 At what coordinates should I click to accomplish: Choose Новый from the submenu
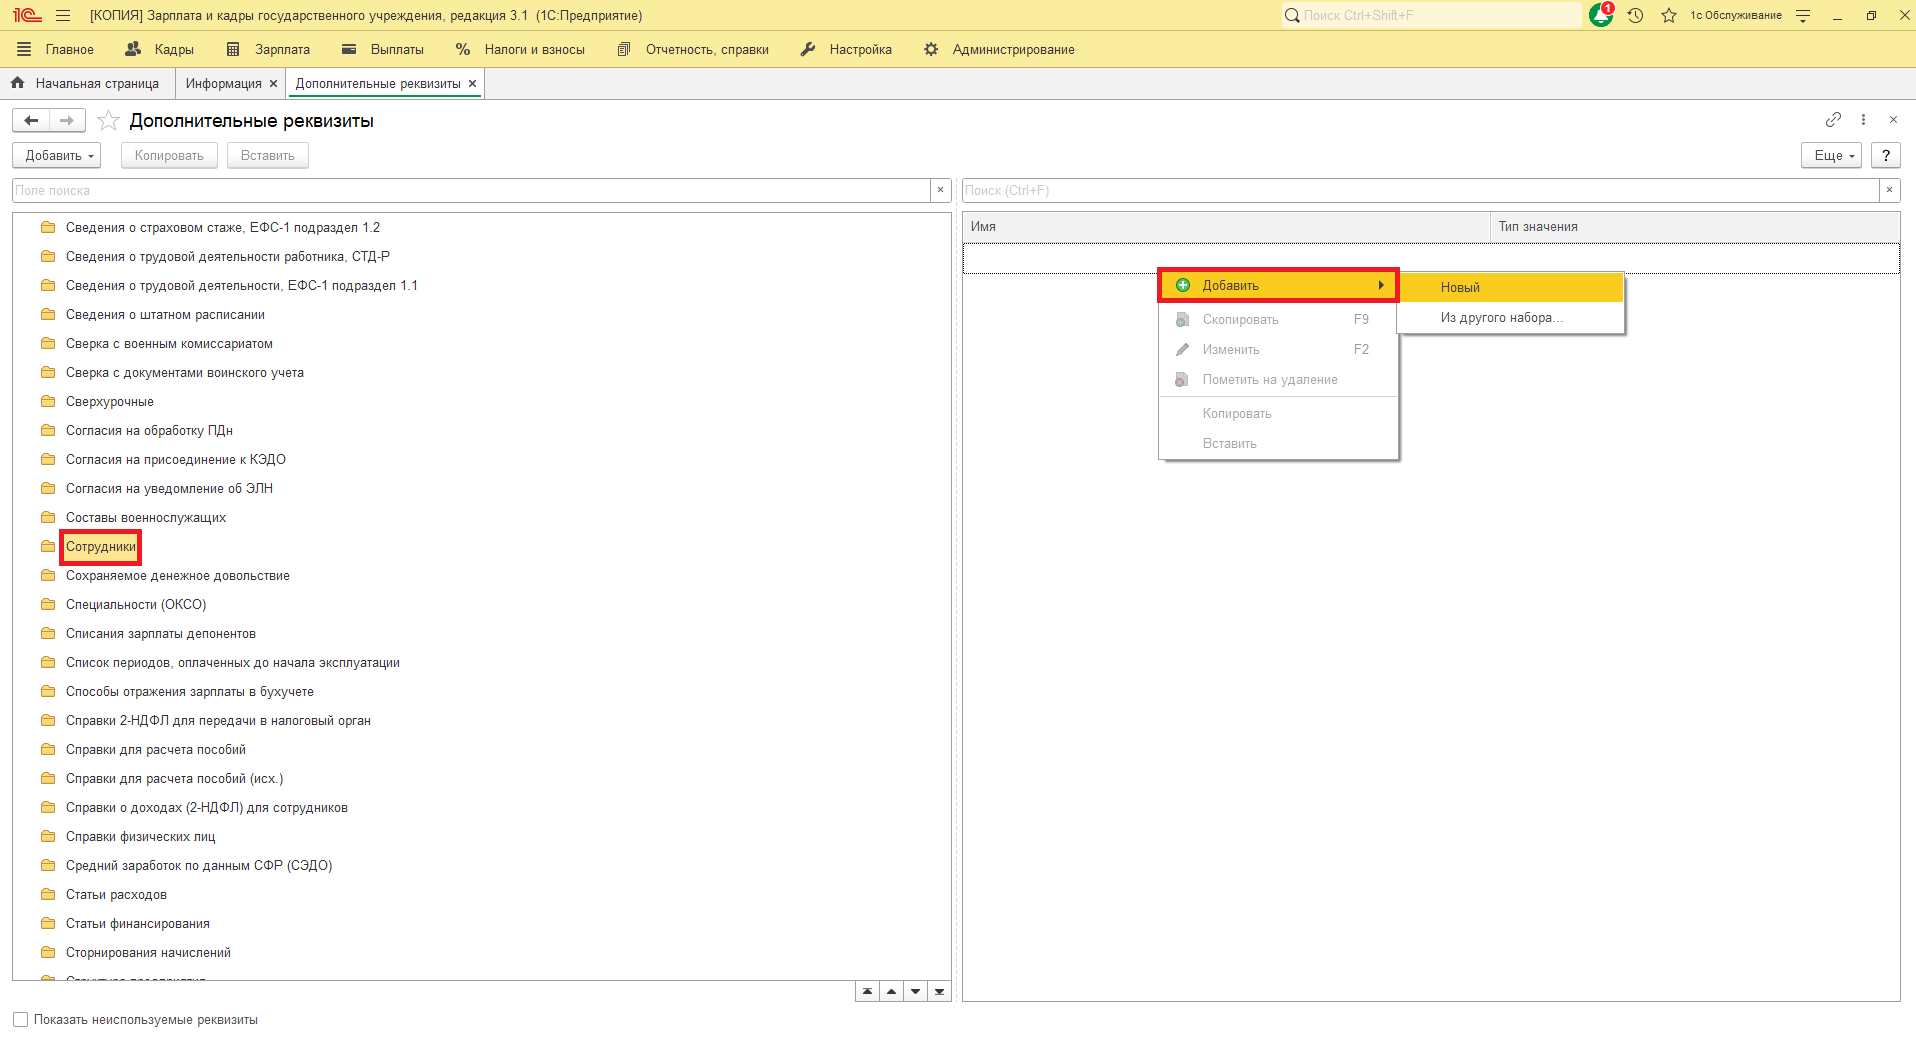(1510, 287)
